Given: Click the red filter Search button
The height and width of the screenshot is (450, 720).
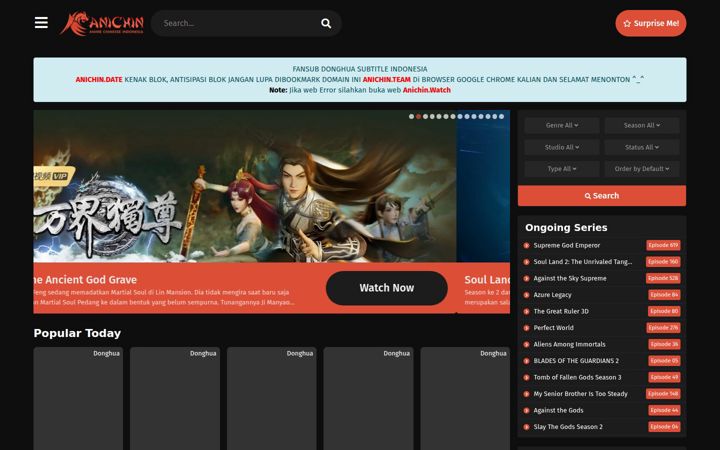Looking at the screenshot, I should coord(602,196).
